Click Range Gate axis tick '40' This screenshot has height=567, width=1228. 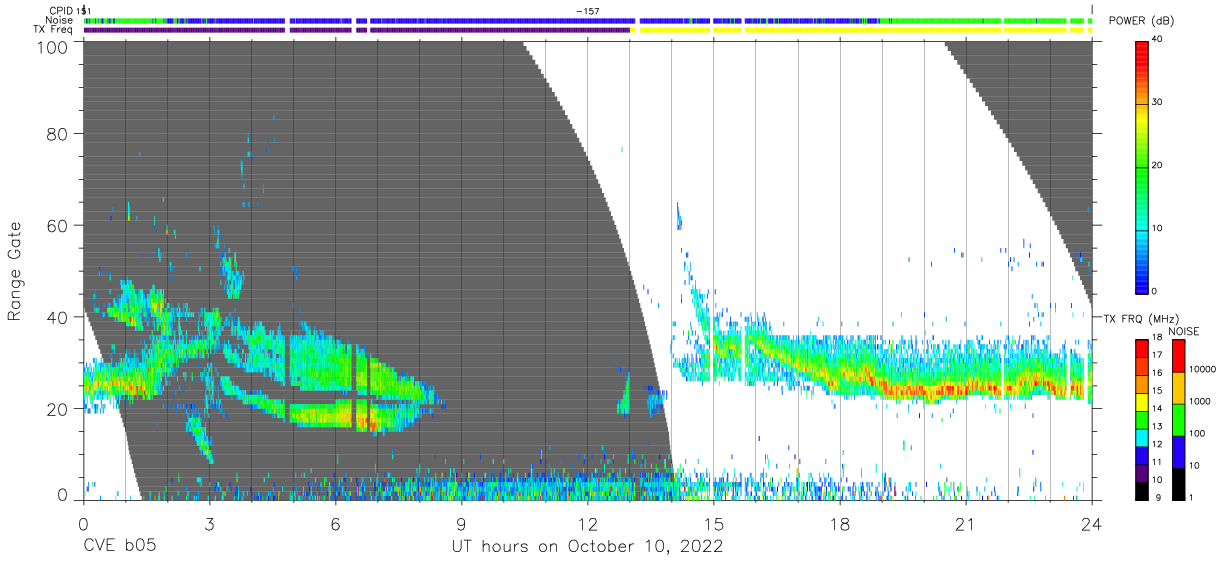coord(59,317)
